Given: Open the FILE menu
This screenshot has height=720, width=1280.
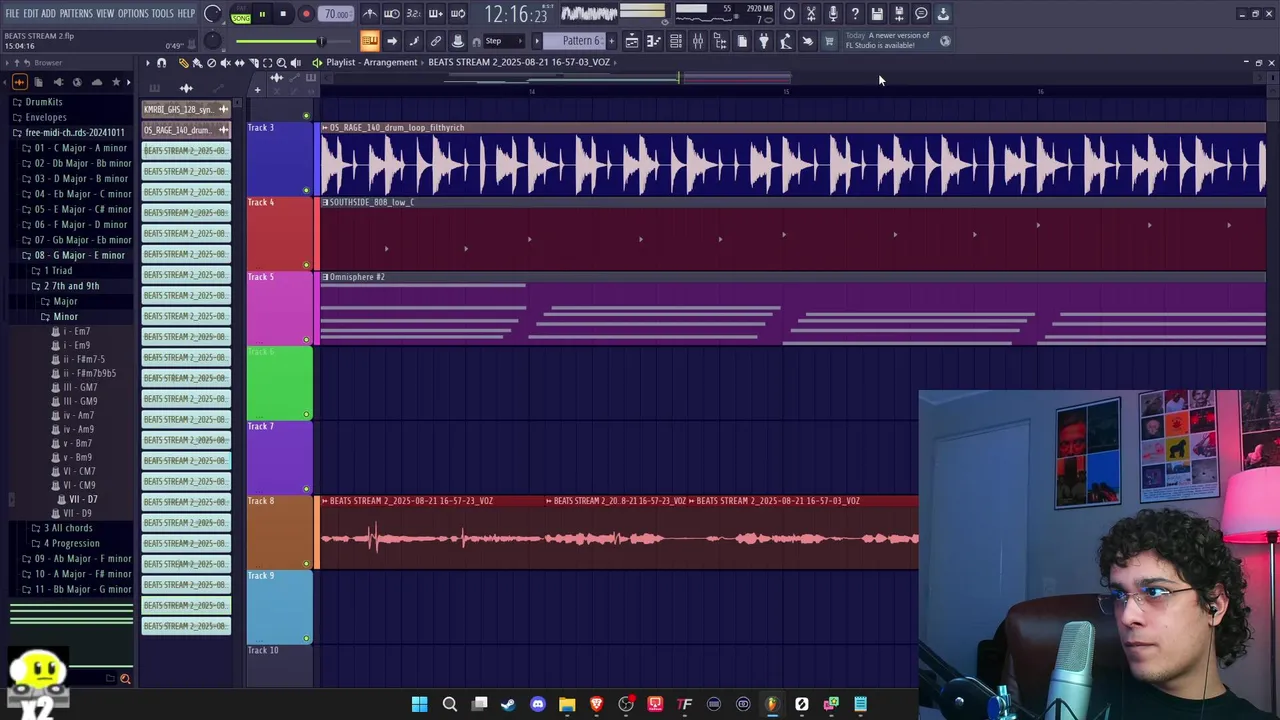Looking at the screenshot, I should (12, 13).
